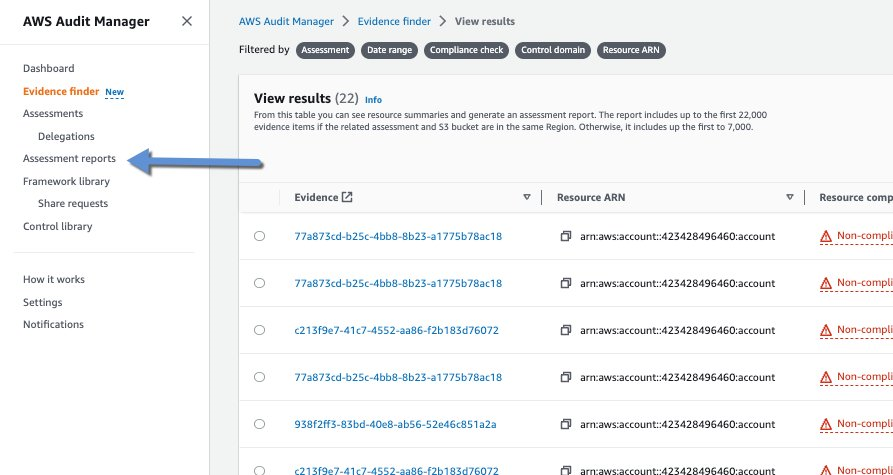Open Resource ARN column sort dropdown arrow
This screenshot has height=475, width=893.
(790, 197)
